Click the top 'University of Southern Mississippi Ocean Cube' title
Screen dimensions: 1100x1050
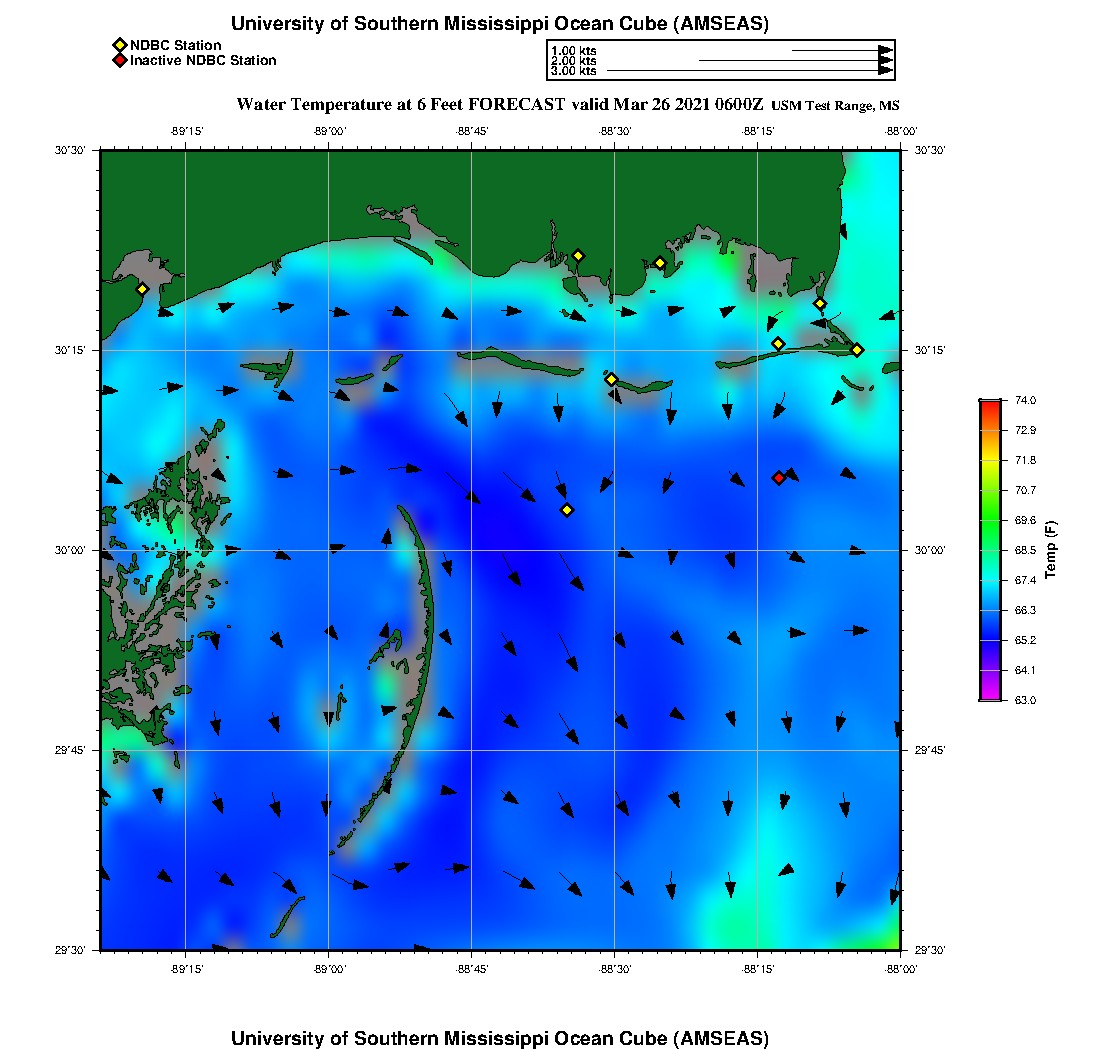[499, 23]
